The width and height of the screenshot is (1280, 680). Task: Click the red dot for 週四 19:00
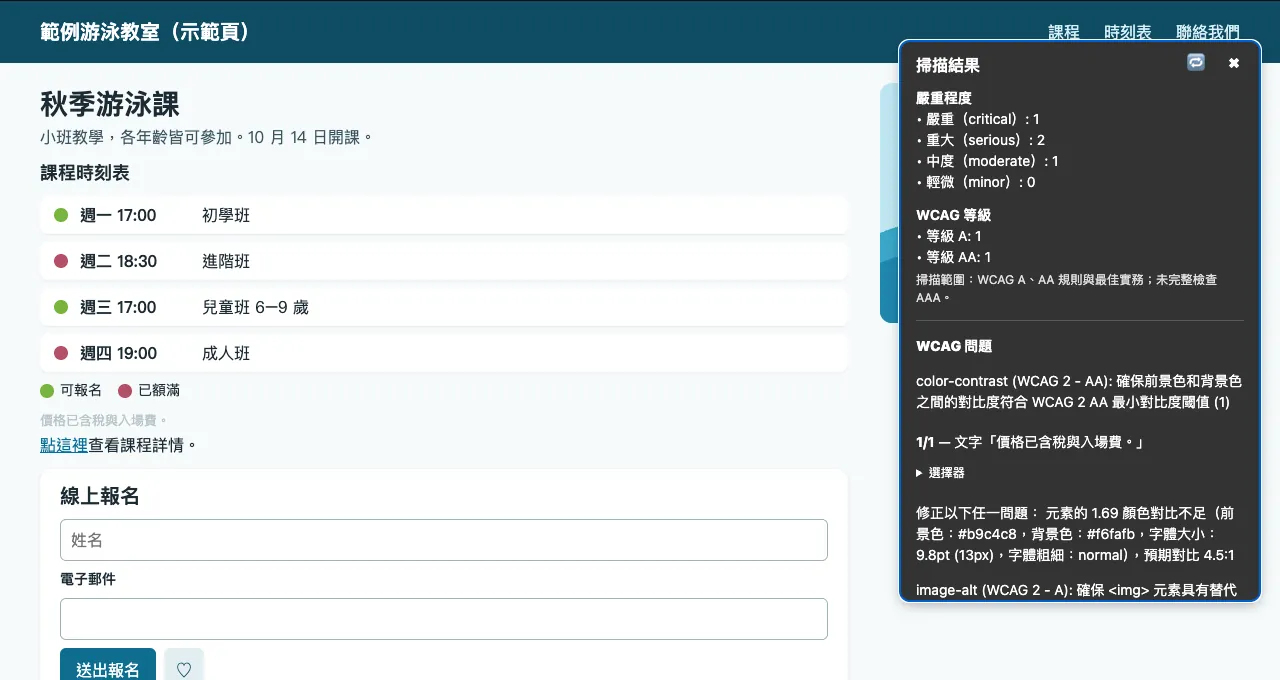coord(61,353)
